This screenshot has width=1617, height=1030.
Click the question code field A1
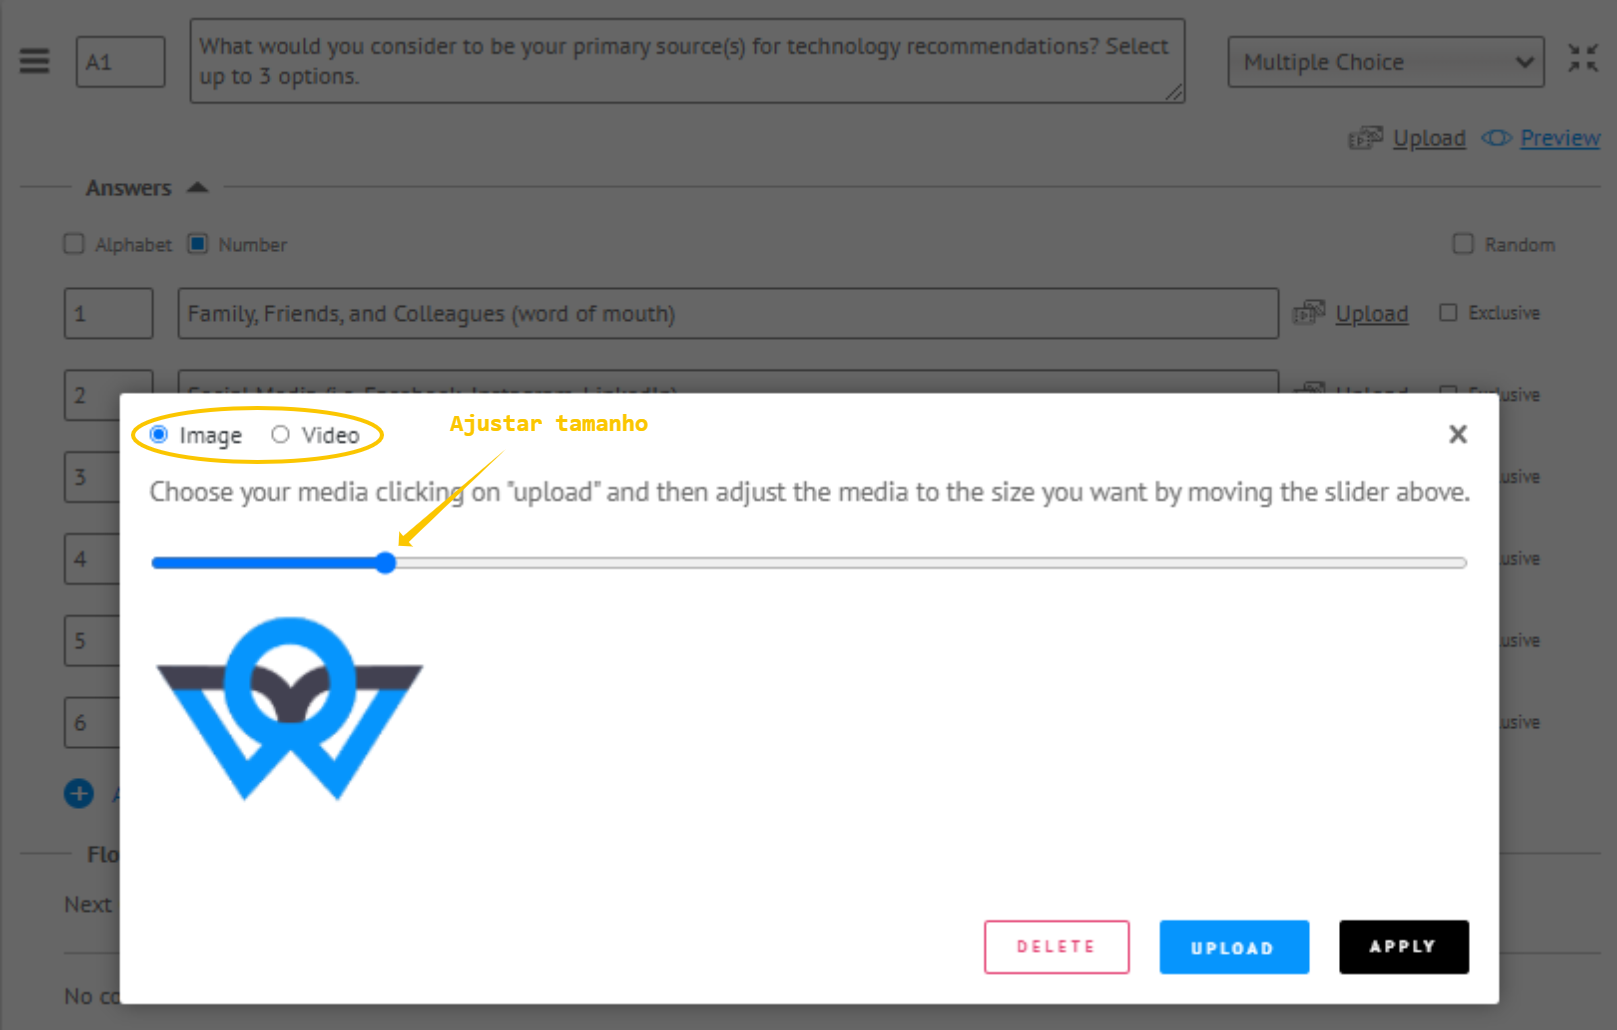[121, 62]
